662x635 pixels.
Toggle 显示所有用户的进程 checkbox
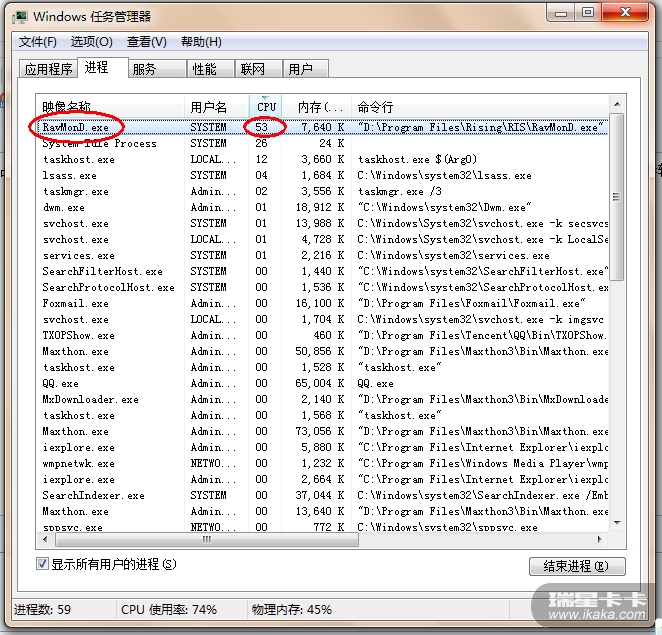pos(42,564)
